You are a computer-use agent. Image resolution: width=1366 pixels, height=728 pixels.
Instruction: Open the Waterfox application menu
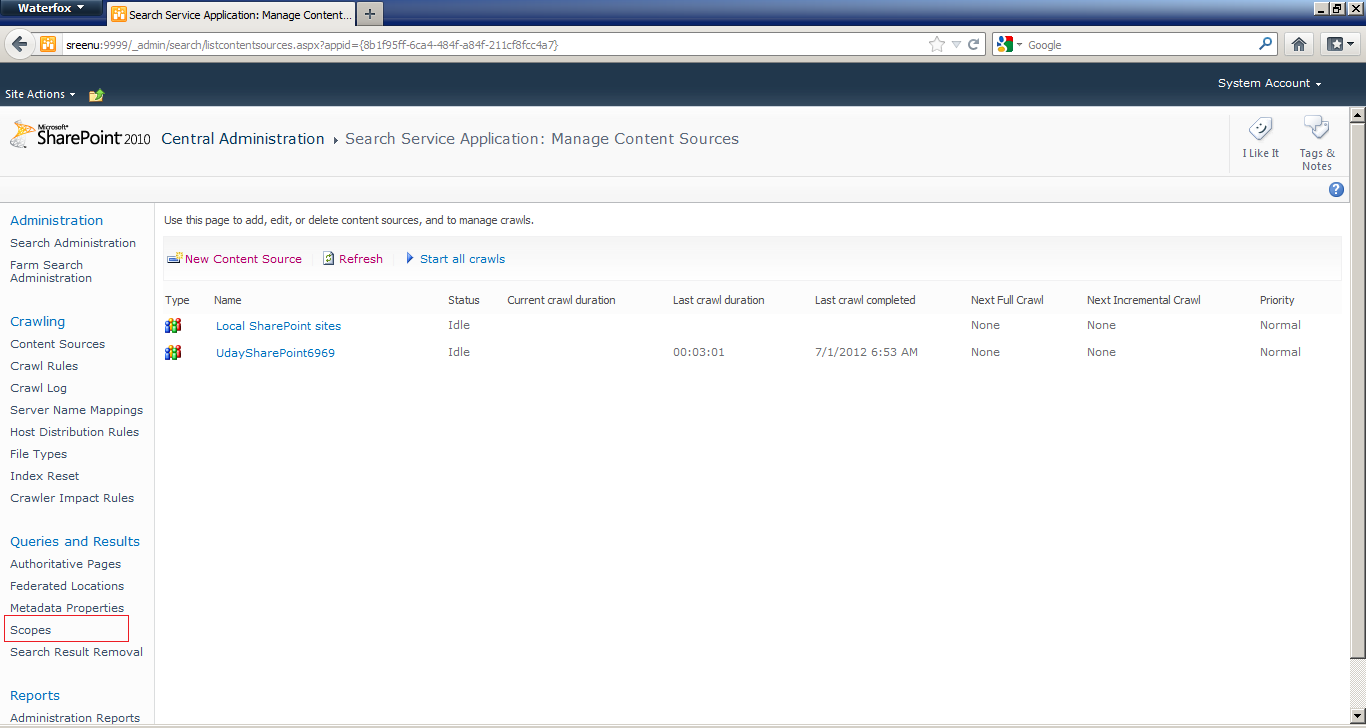pos(52,9)
